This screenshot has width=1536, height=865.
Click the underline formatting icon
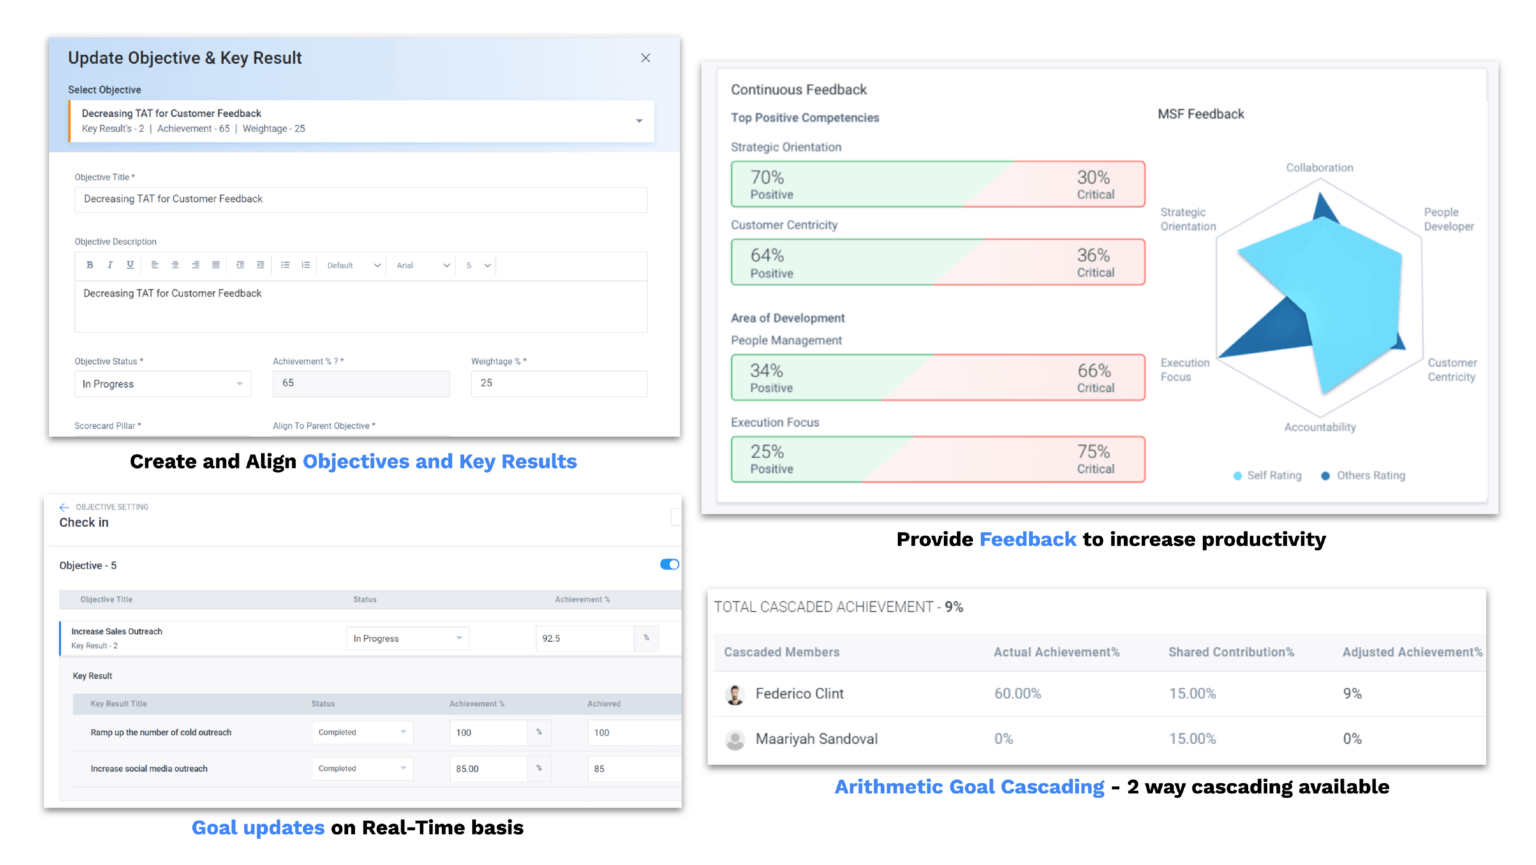pos(130,265)
